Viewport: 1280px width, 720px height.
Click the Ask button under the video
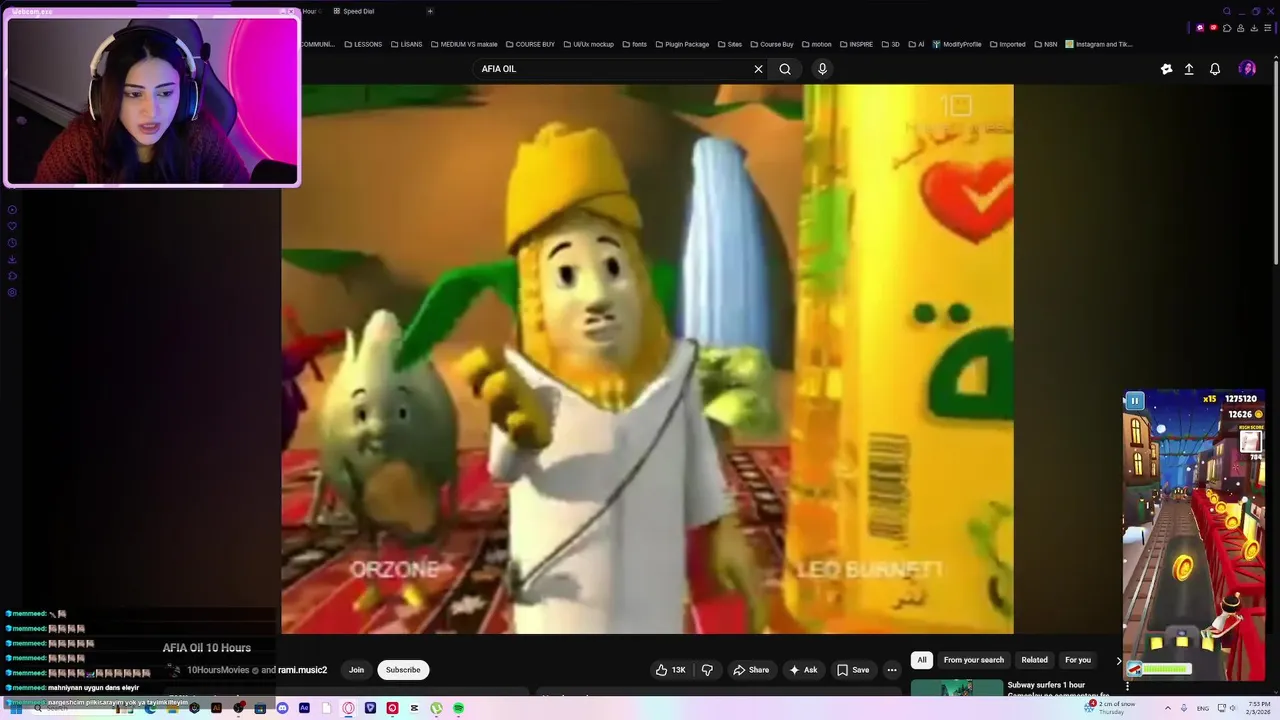point(803,670)
